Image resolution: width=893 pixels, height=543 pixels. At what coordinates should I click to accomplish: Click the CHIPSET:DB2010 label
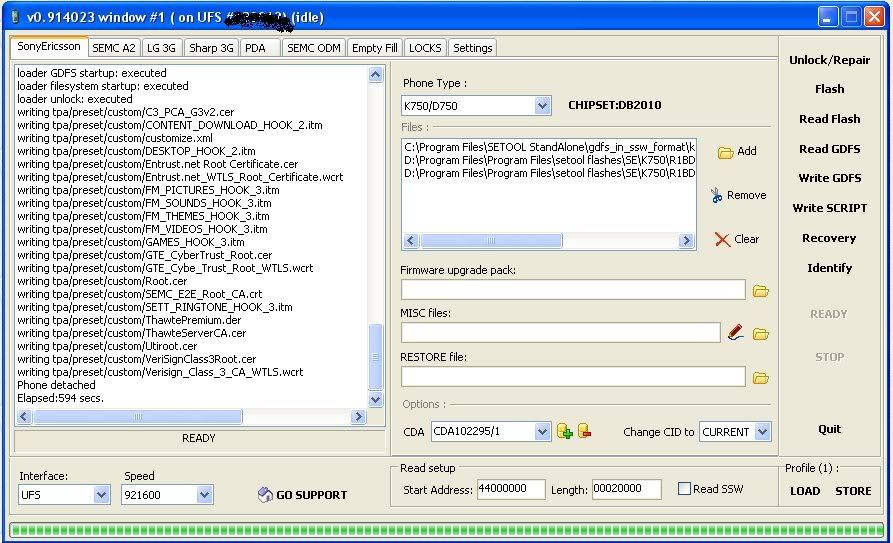coord(615,105)
